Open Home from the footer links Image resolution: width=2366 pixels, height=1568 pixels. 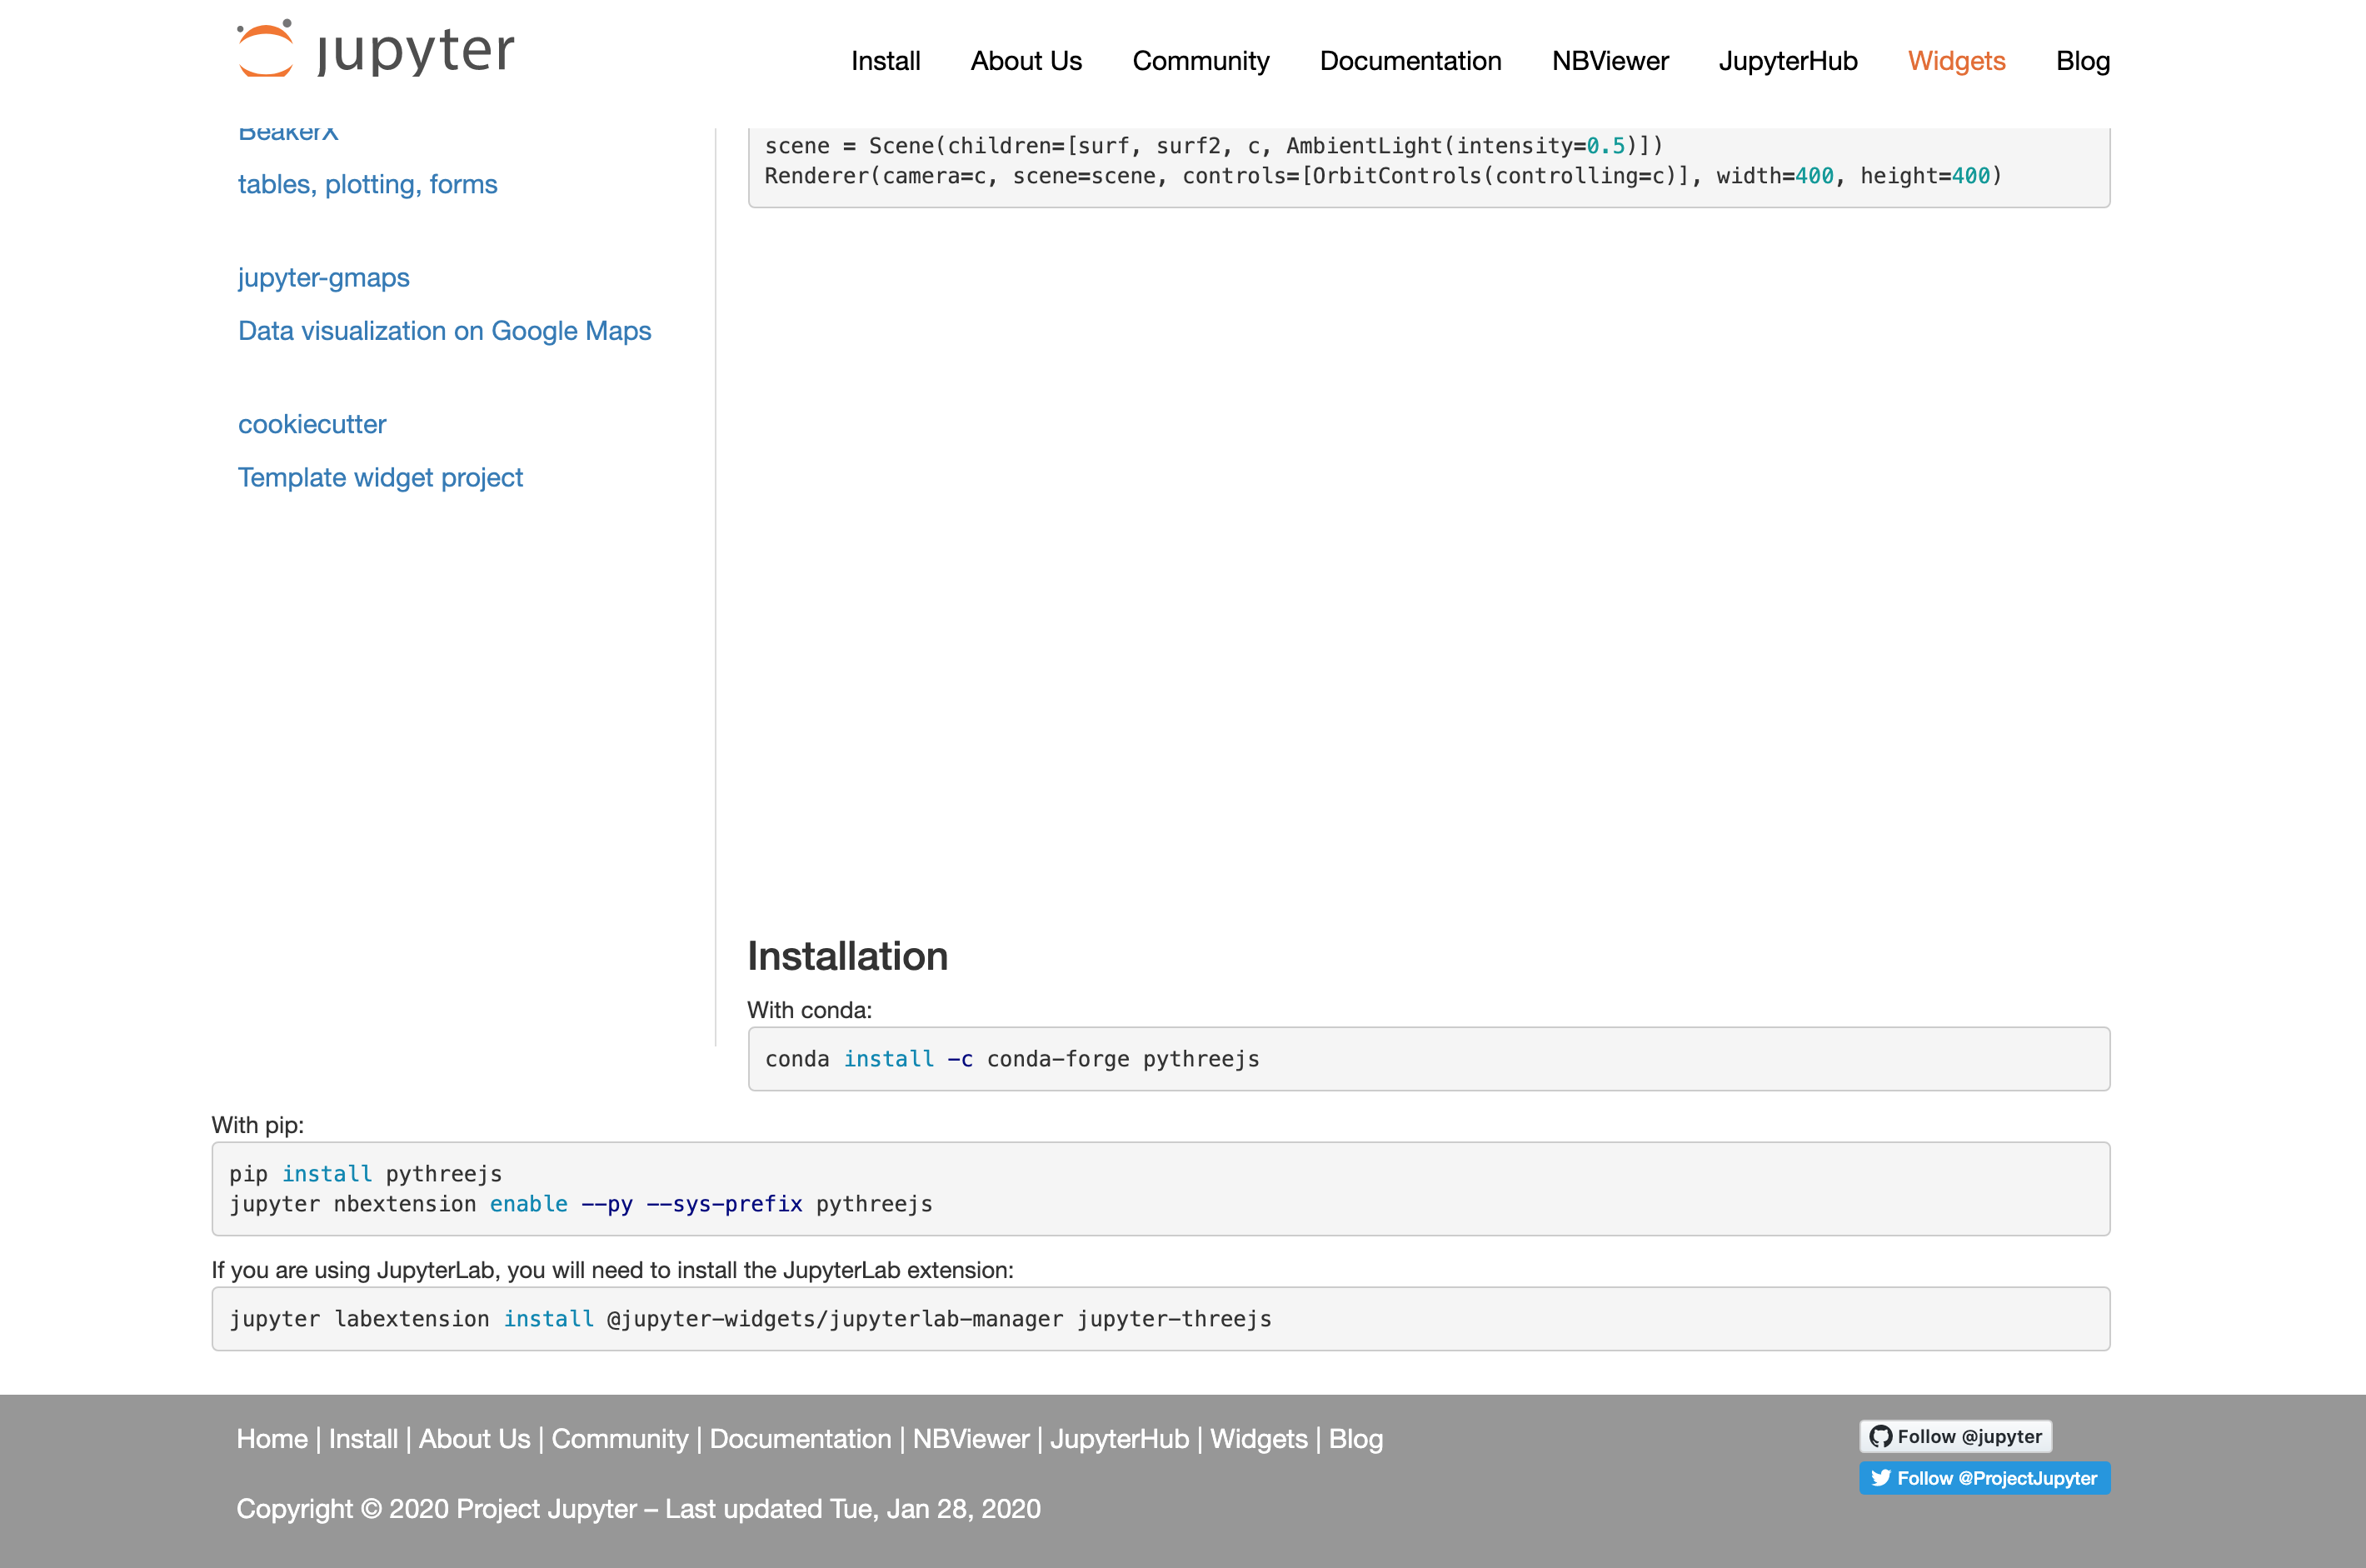coord(271,1438)
